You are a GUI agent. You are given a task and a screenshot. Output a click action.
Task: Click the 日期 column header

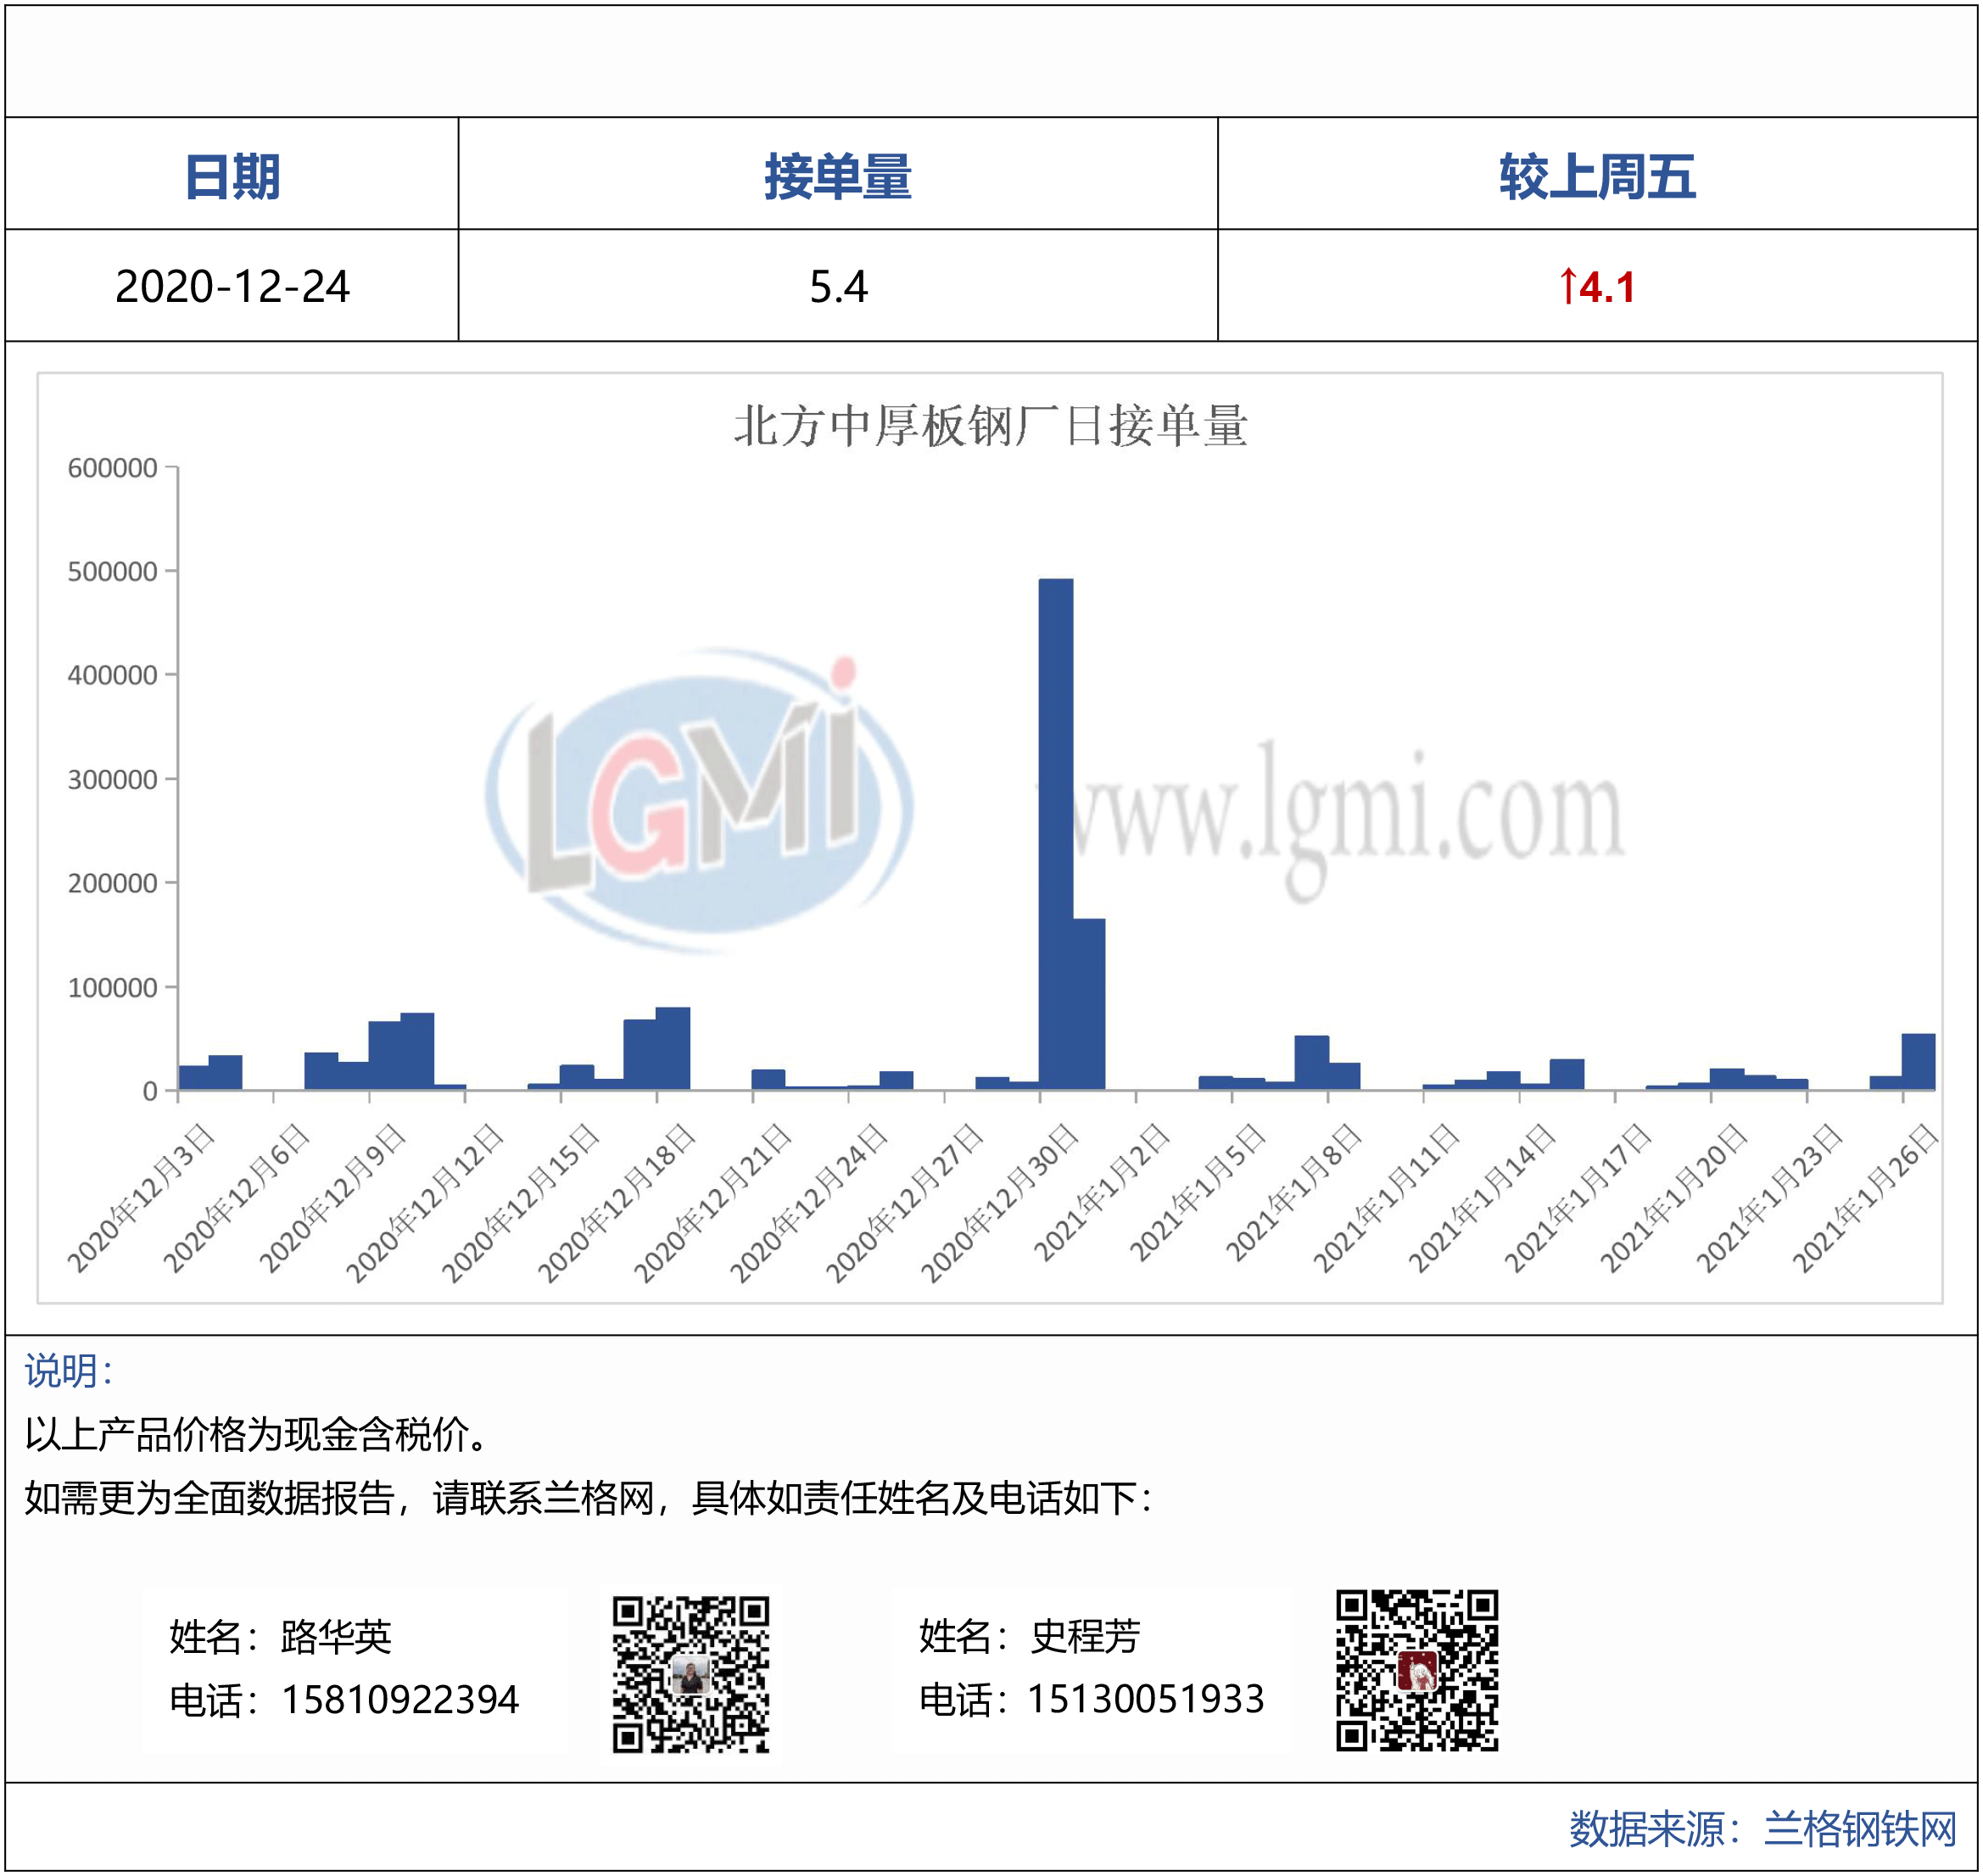232,176
